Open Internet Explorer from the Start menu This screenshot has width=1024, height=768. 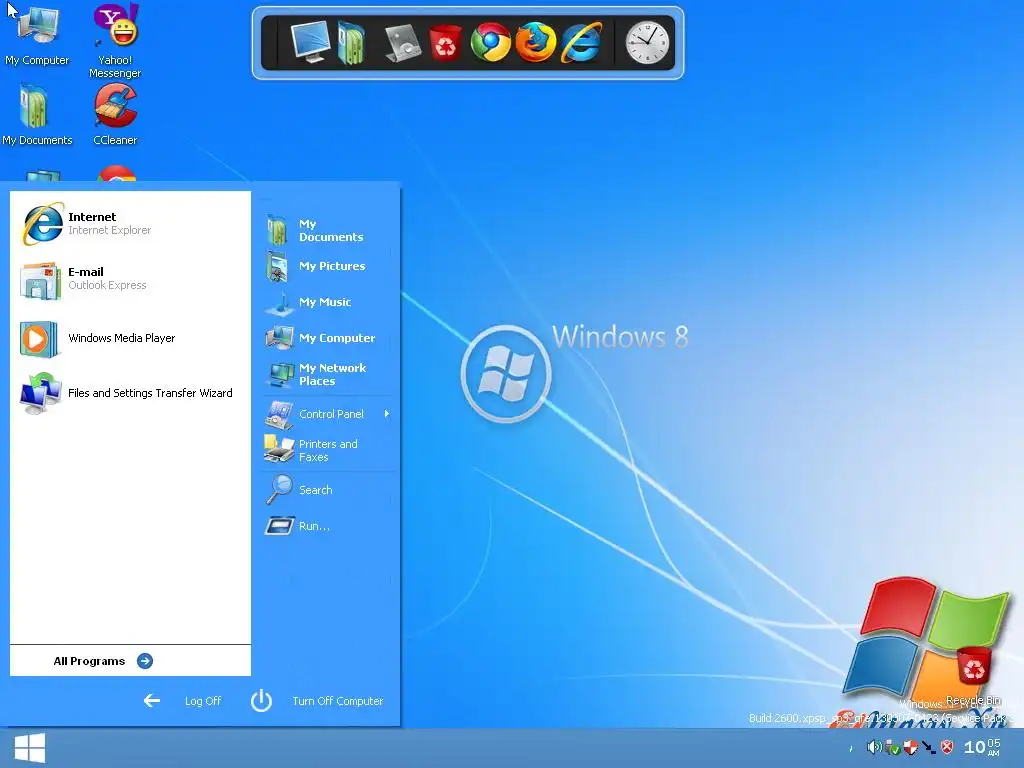130,223
